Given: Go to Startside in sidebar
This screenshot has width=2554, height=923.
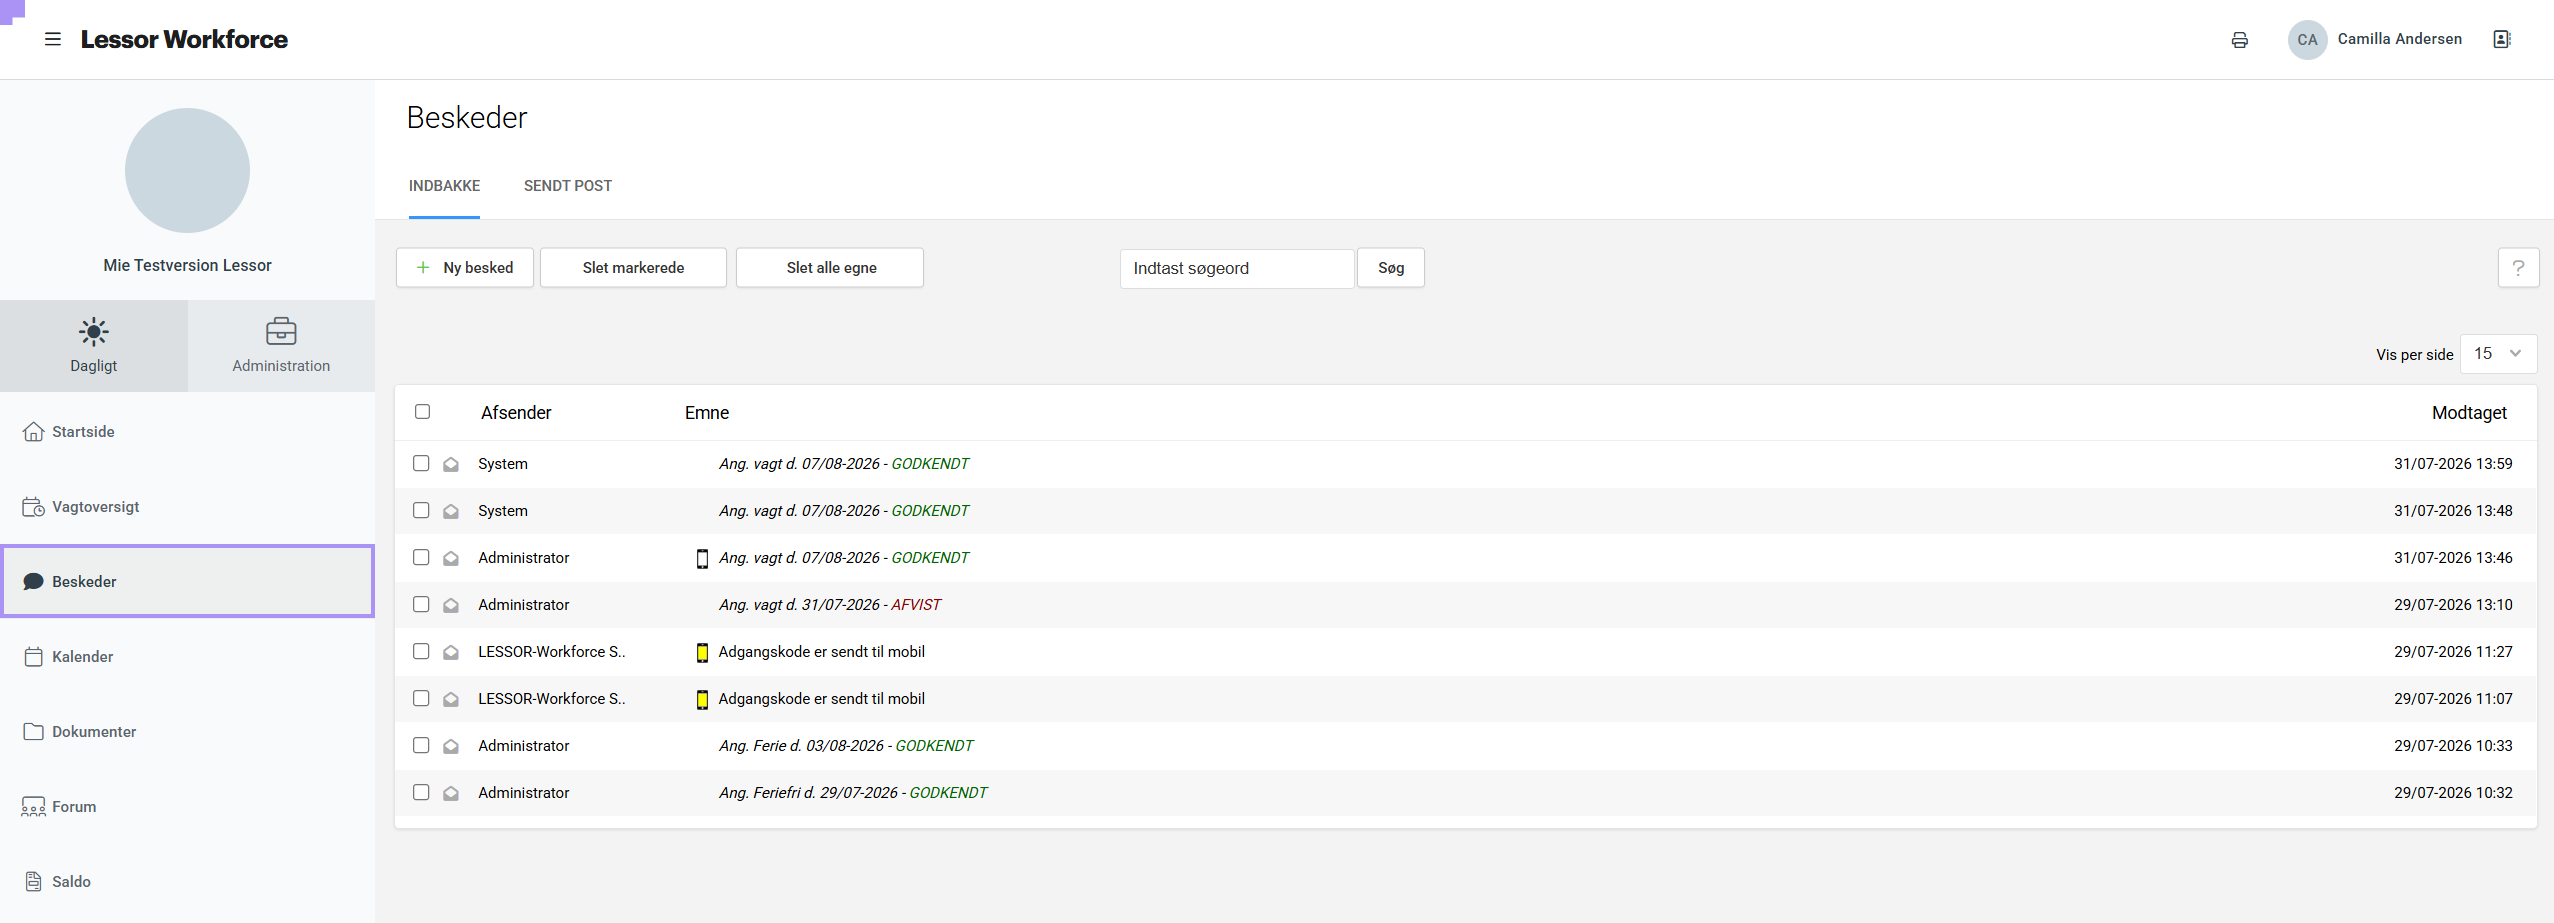Looking at the screenshot, I should pos(187,432).
